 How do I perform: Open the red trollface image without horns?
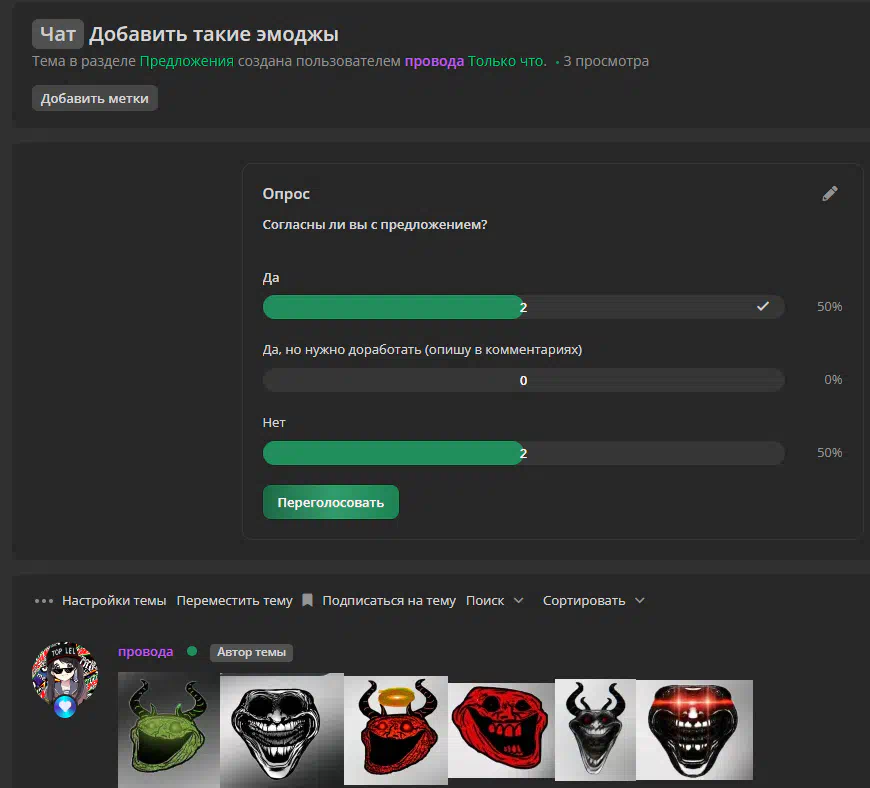coord(501,730)
